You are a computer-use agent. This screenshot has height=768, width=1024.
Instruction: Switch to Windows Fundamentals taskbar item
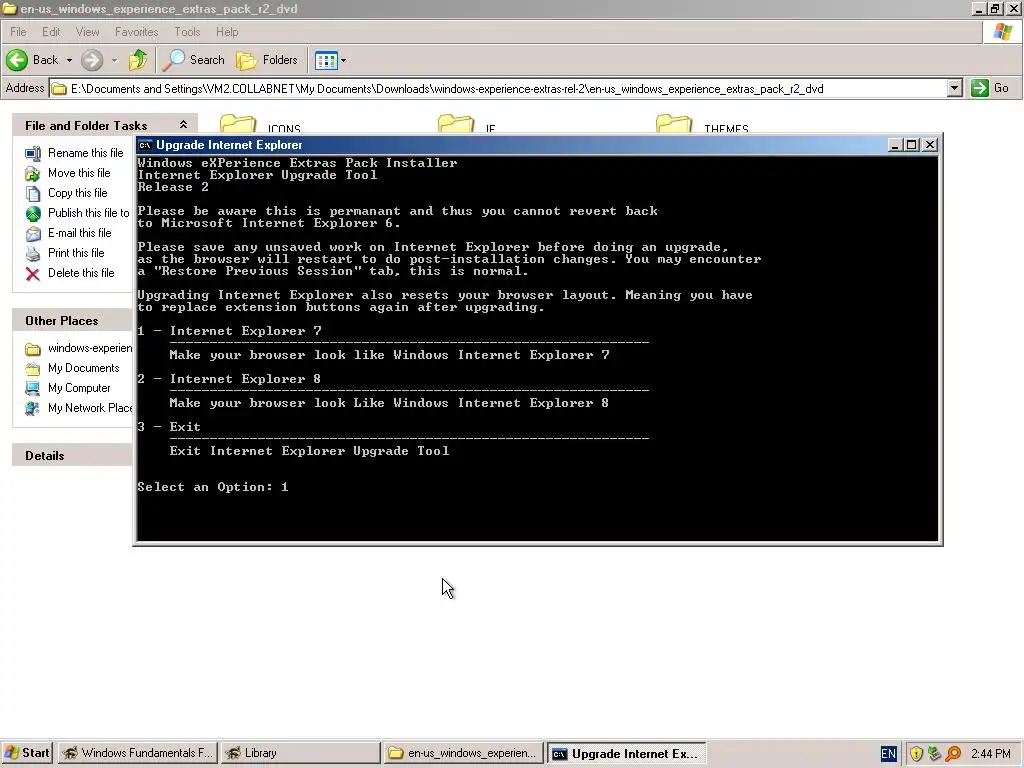click(136, 753)
